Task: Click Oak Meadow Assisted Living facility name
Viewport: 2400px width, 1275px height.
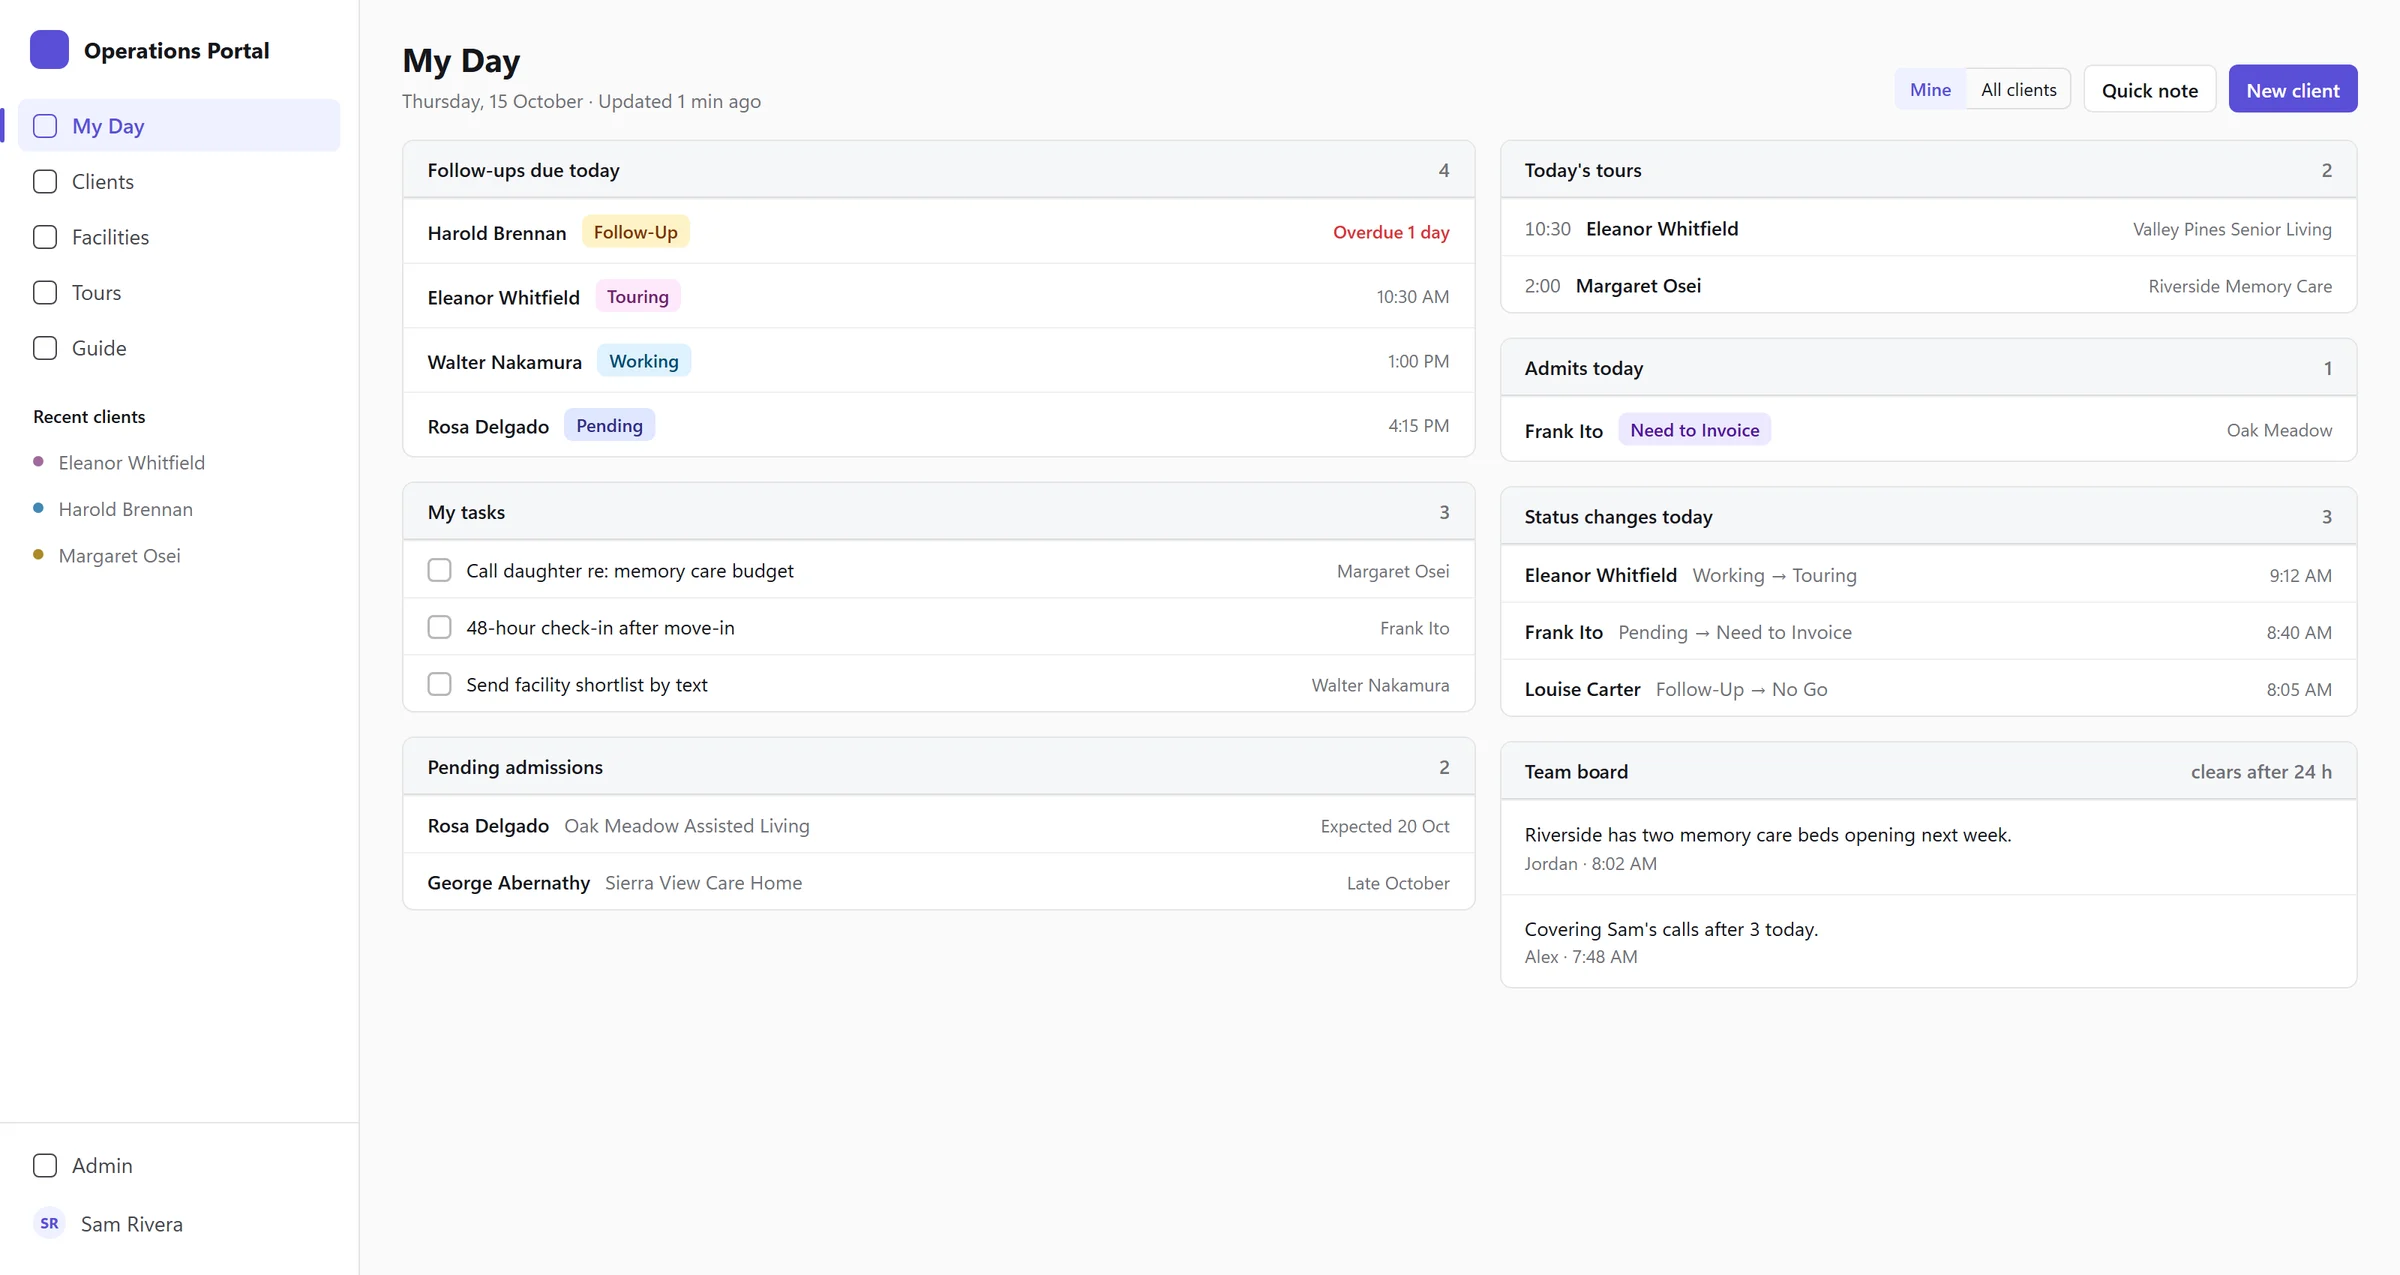Action: [x=687, y=825]
